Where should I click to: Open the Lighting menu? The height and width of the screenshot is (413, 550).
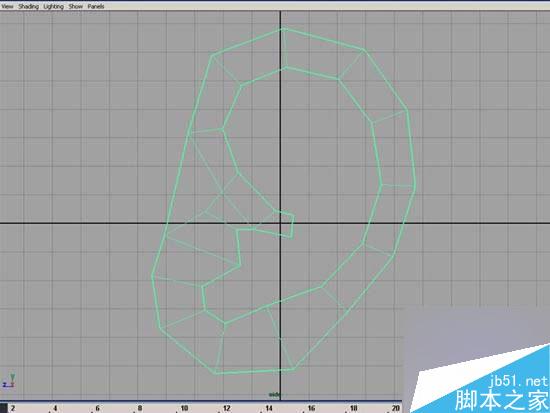(x=53, y=6)
